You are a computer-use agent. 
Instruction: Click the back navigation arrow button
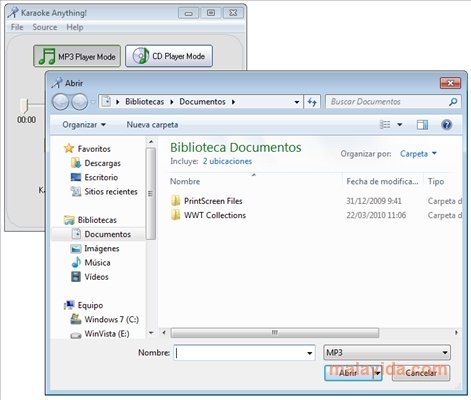tap(60, 102)
